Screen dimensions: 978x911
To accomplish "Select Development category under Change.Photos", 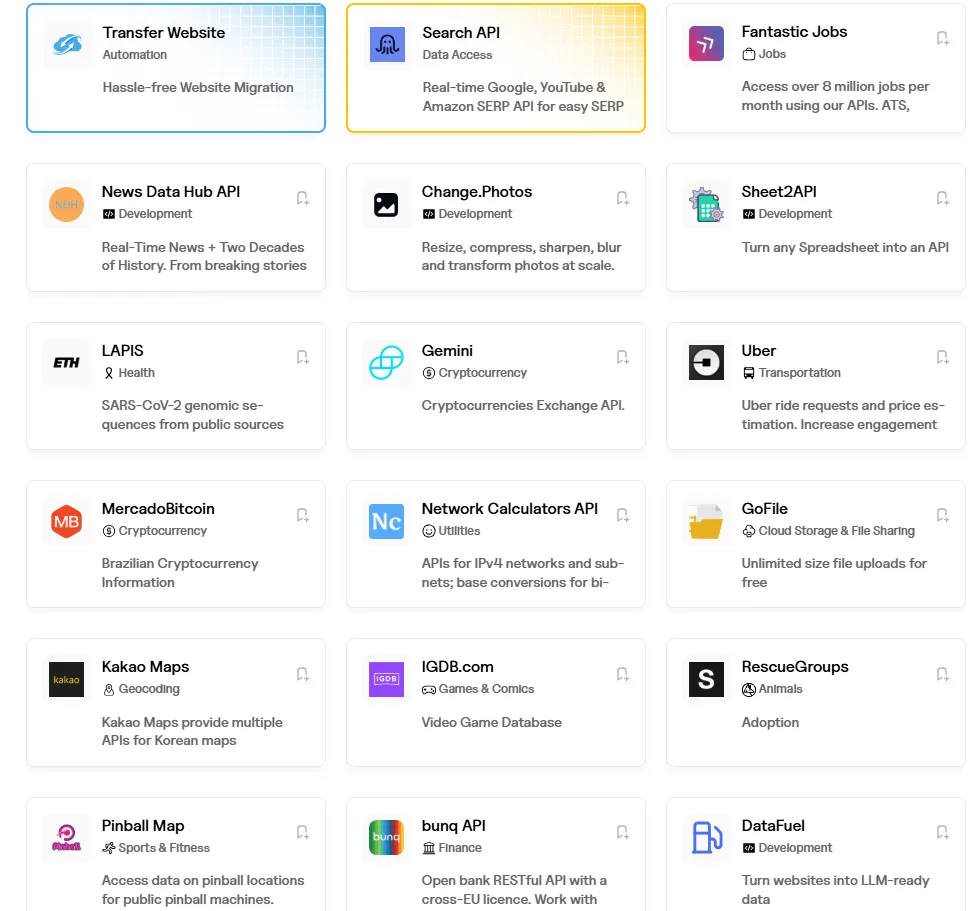I will click(x=467, y=214).
